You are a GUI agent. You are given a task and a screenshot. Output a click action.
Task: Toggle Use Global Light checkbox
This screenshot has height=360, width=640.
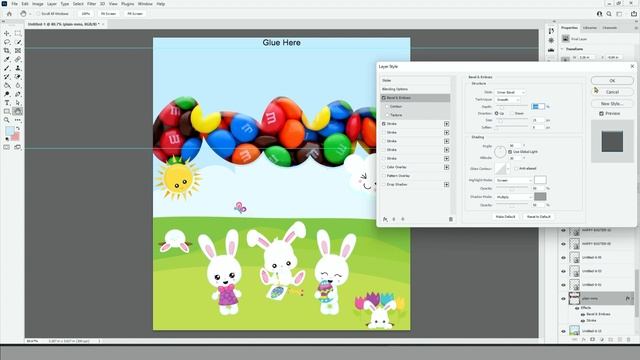510,152
